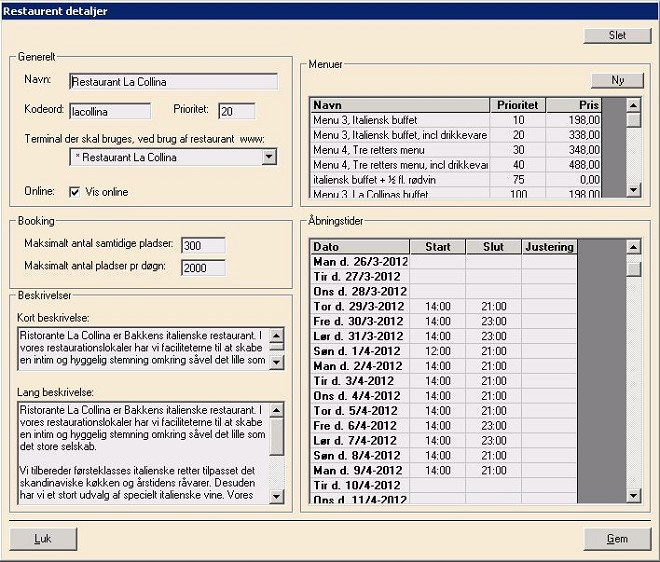Image resolution: width=660 pixels, height=562 pixels.
Task: Click Kort beskrivelse scroll down arrow
Action: pyautogui.click(x=277, y=362)
